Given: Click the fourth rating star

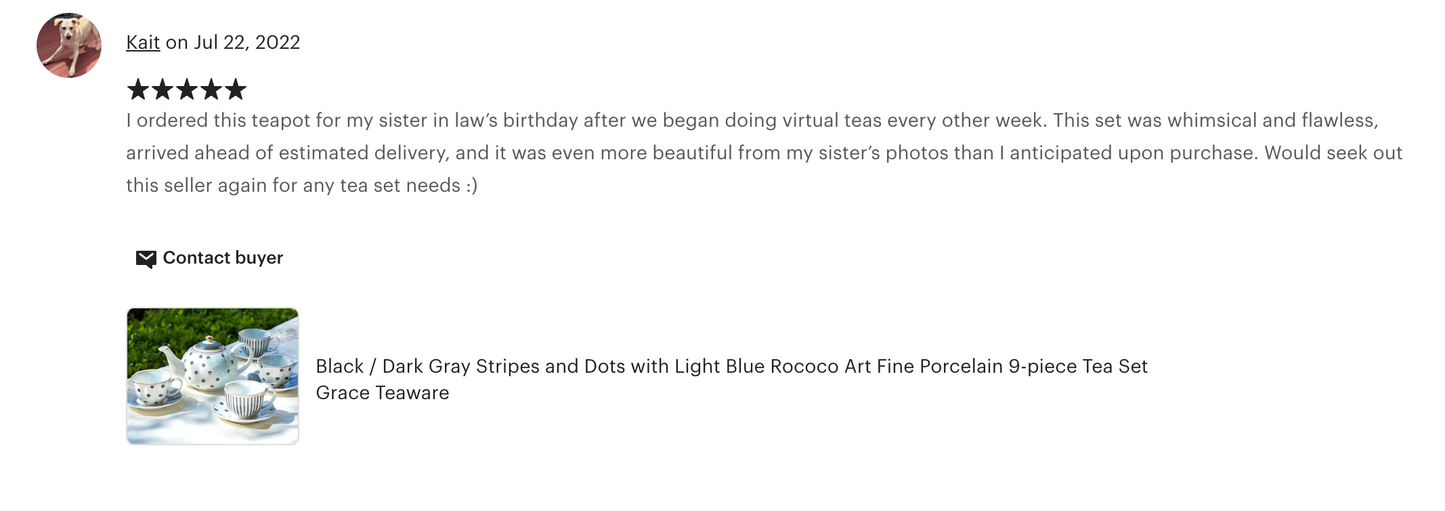Looking at the screenshot, I should [x=210, y=91].
